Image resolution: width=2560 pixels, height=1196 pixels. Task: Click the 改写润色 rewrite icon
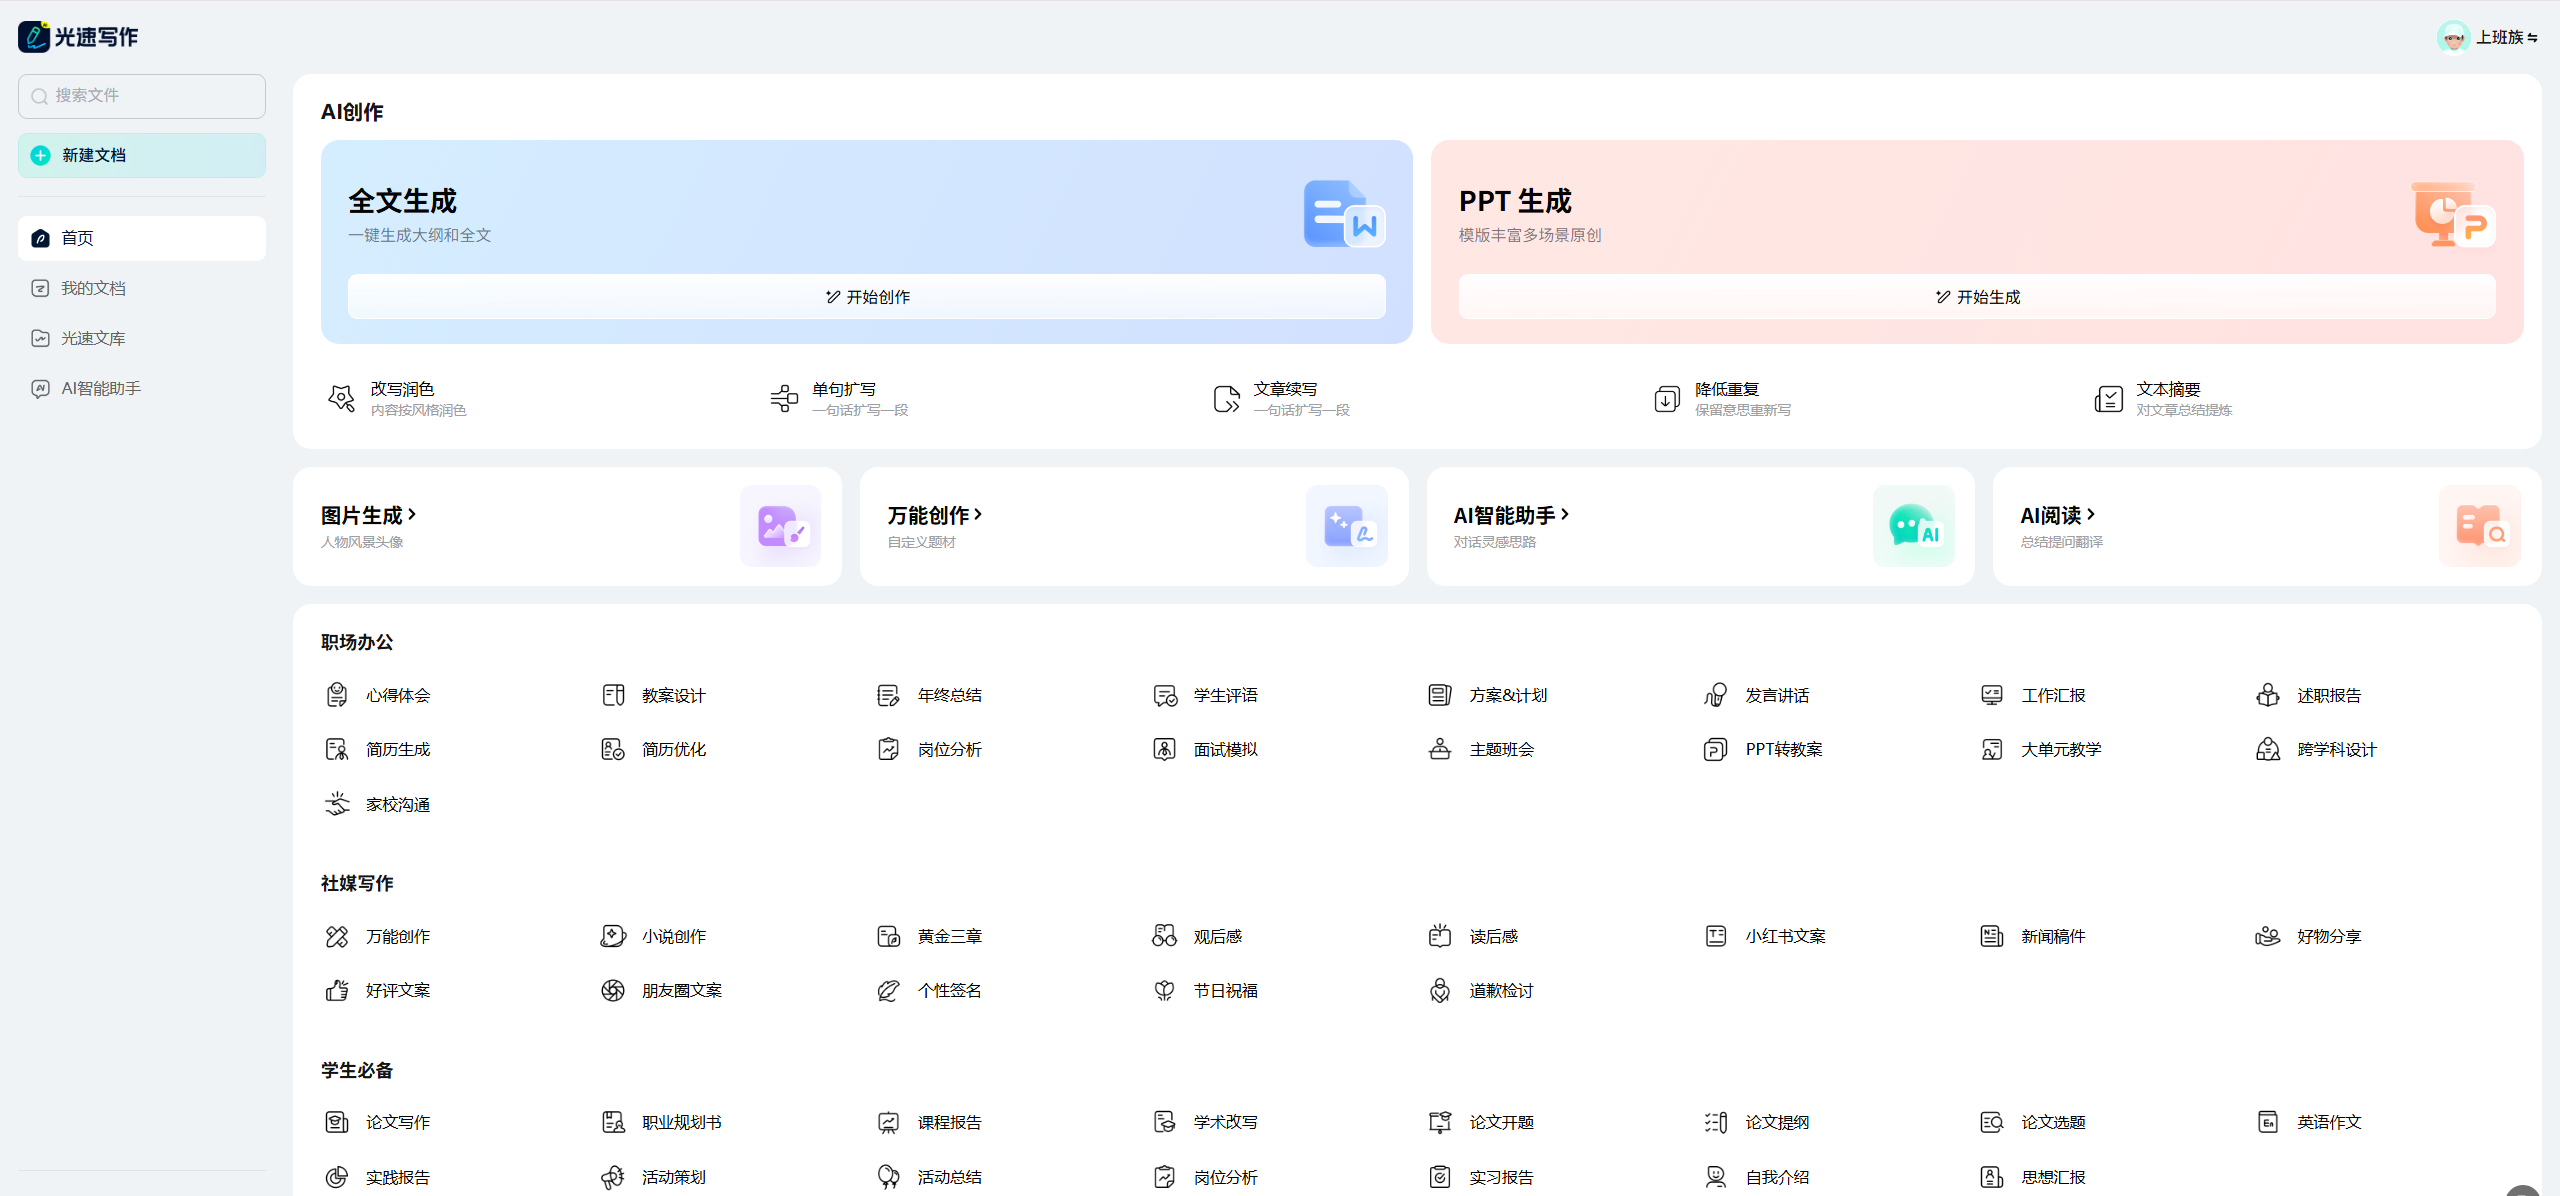pos(341,399)
